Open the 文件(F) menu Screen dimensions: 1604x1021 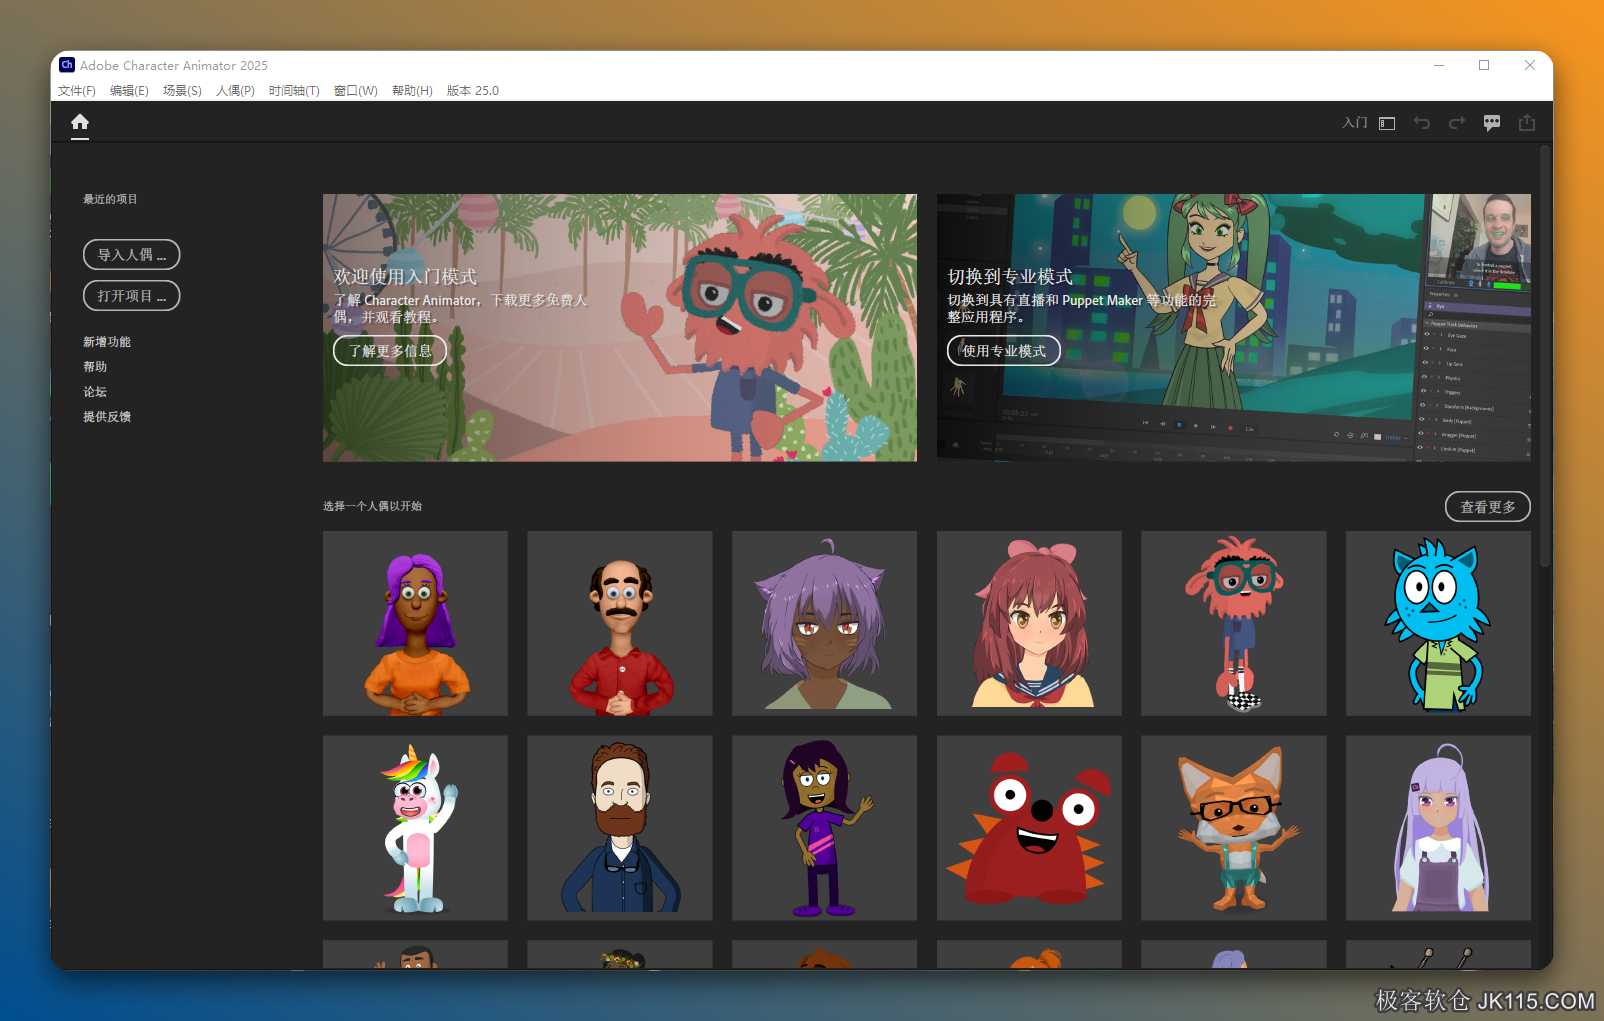point(77,90)
